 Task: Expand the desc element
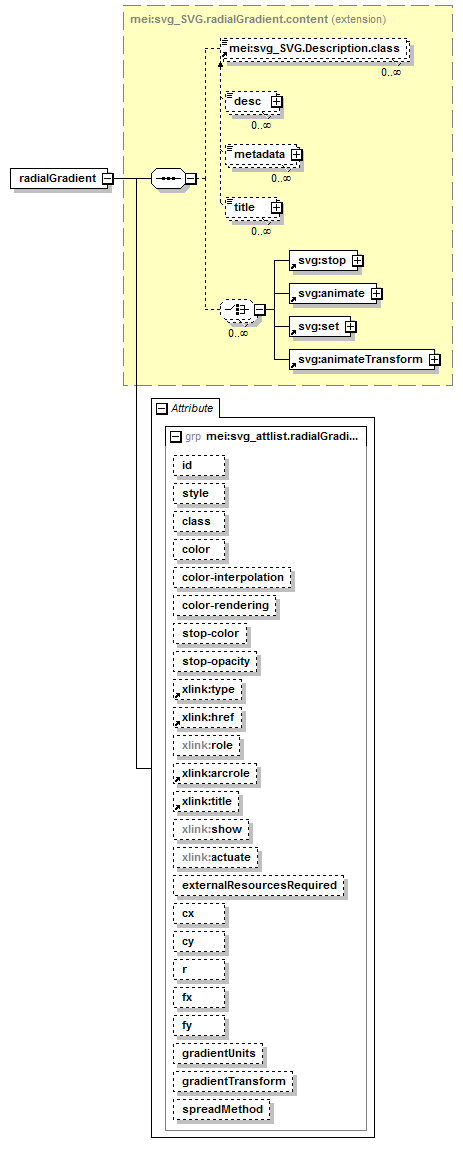pyautogui.click(x=277, y=102)
